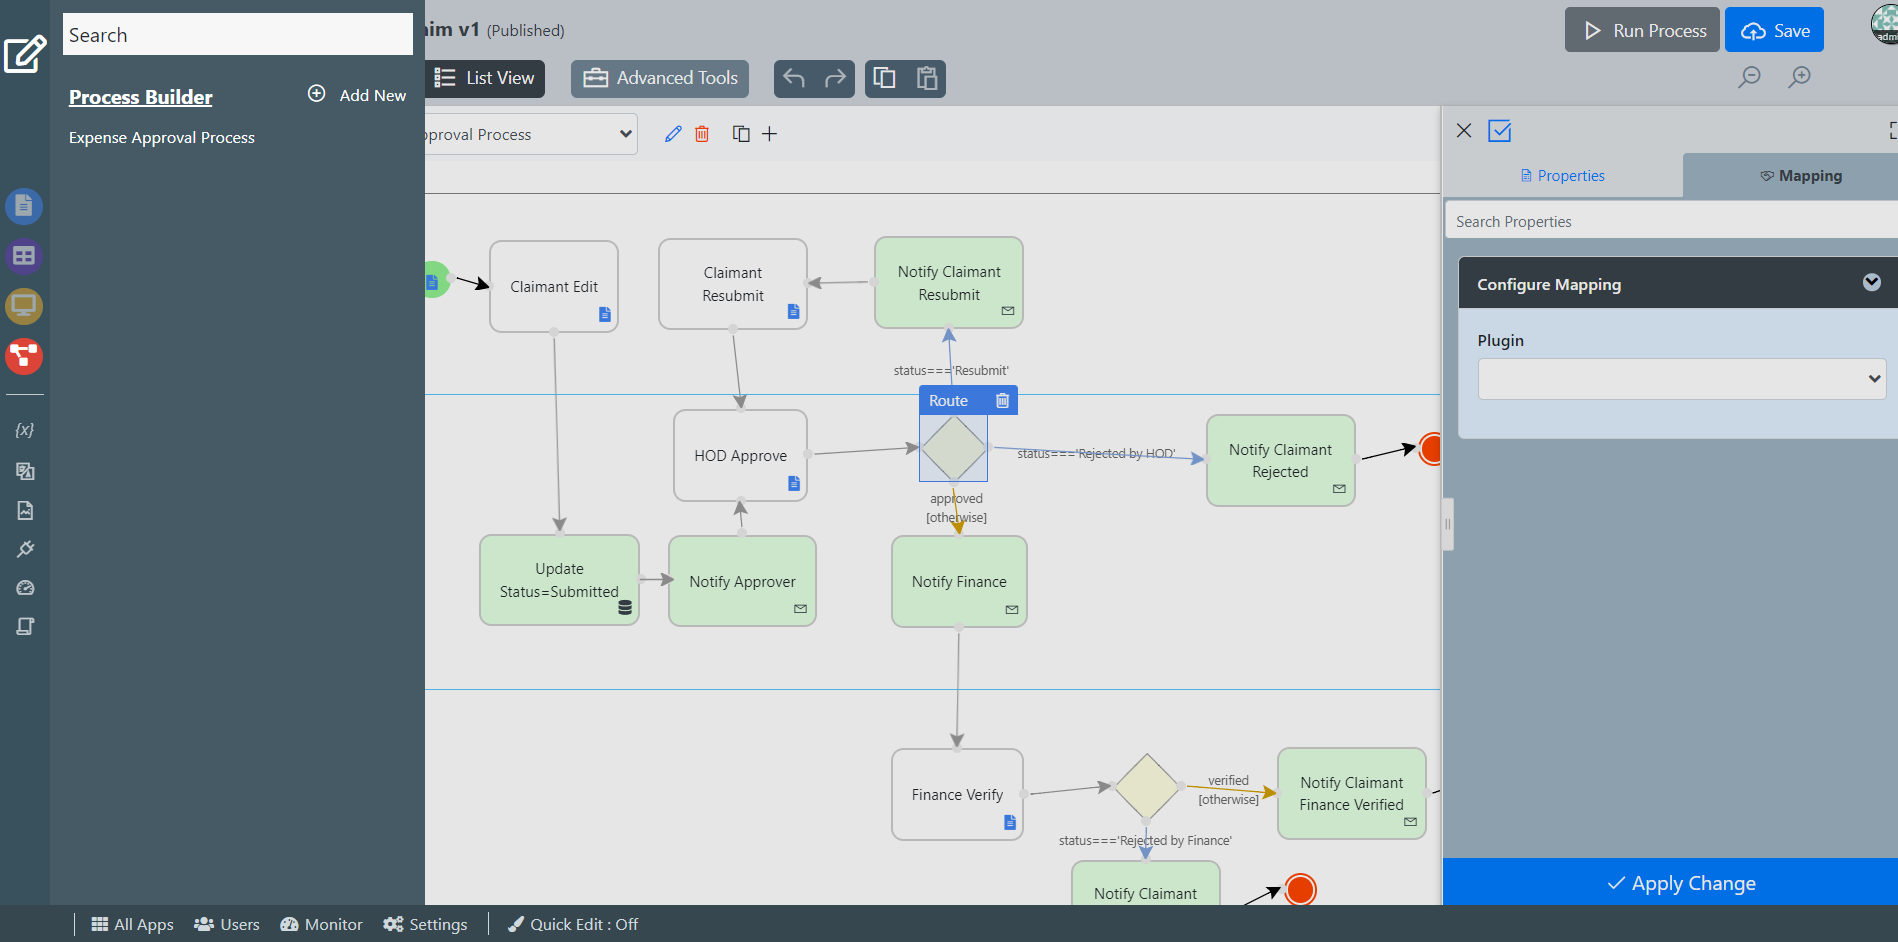This screenshot has width=1898, height=942.
Task: Click the blue checkmark box in panel
Action: tap(1499, 131)
